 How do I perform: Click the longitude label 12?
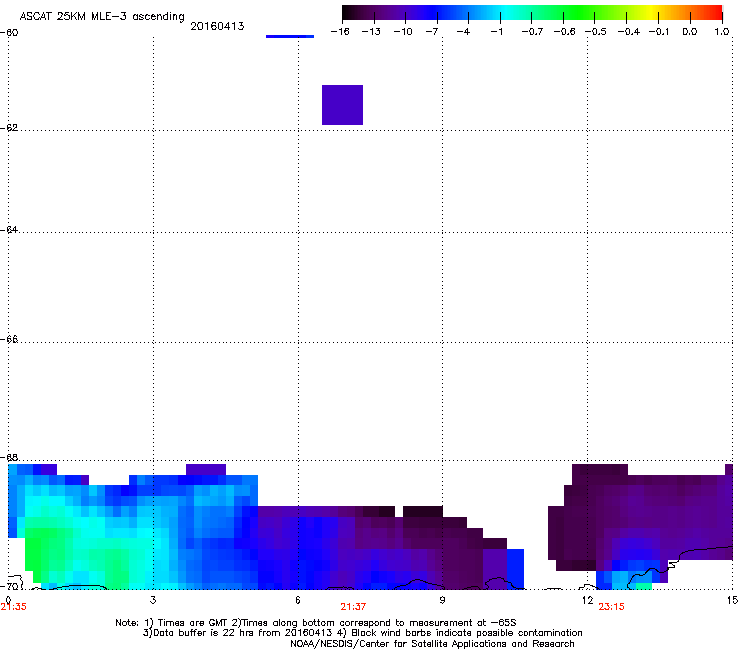pos(587,600)
